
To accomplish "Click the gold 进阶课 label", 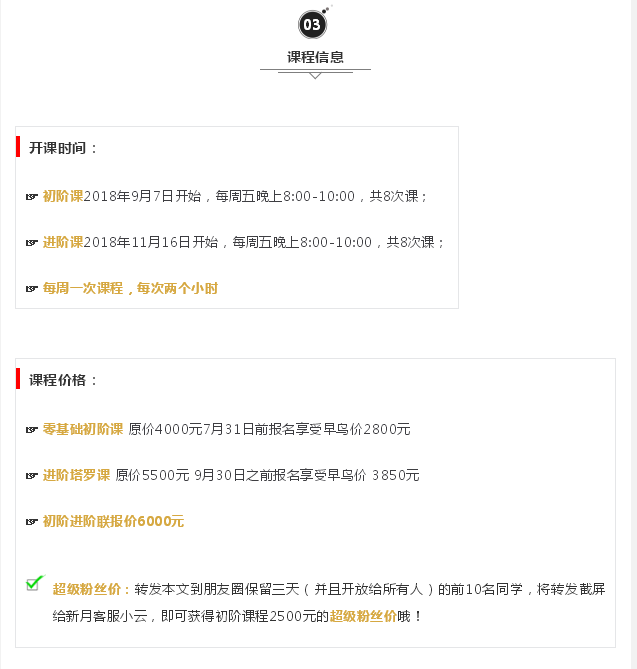I will coord(63,242).
